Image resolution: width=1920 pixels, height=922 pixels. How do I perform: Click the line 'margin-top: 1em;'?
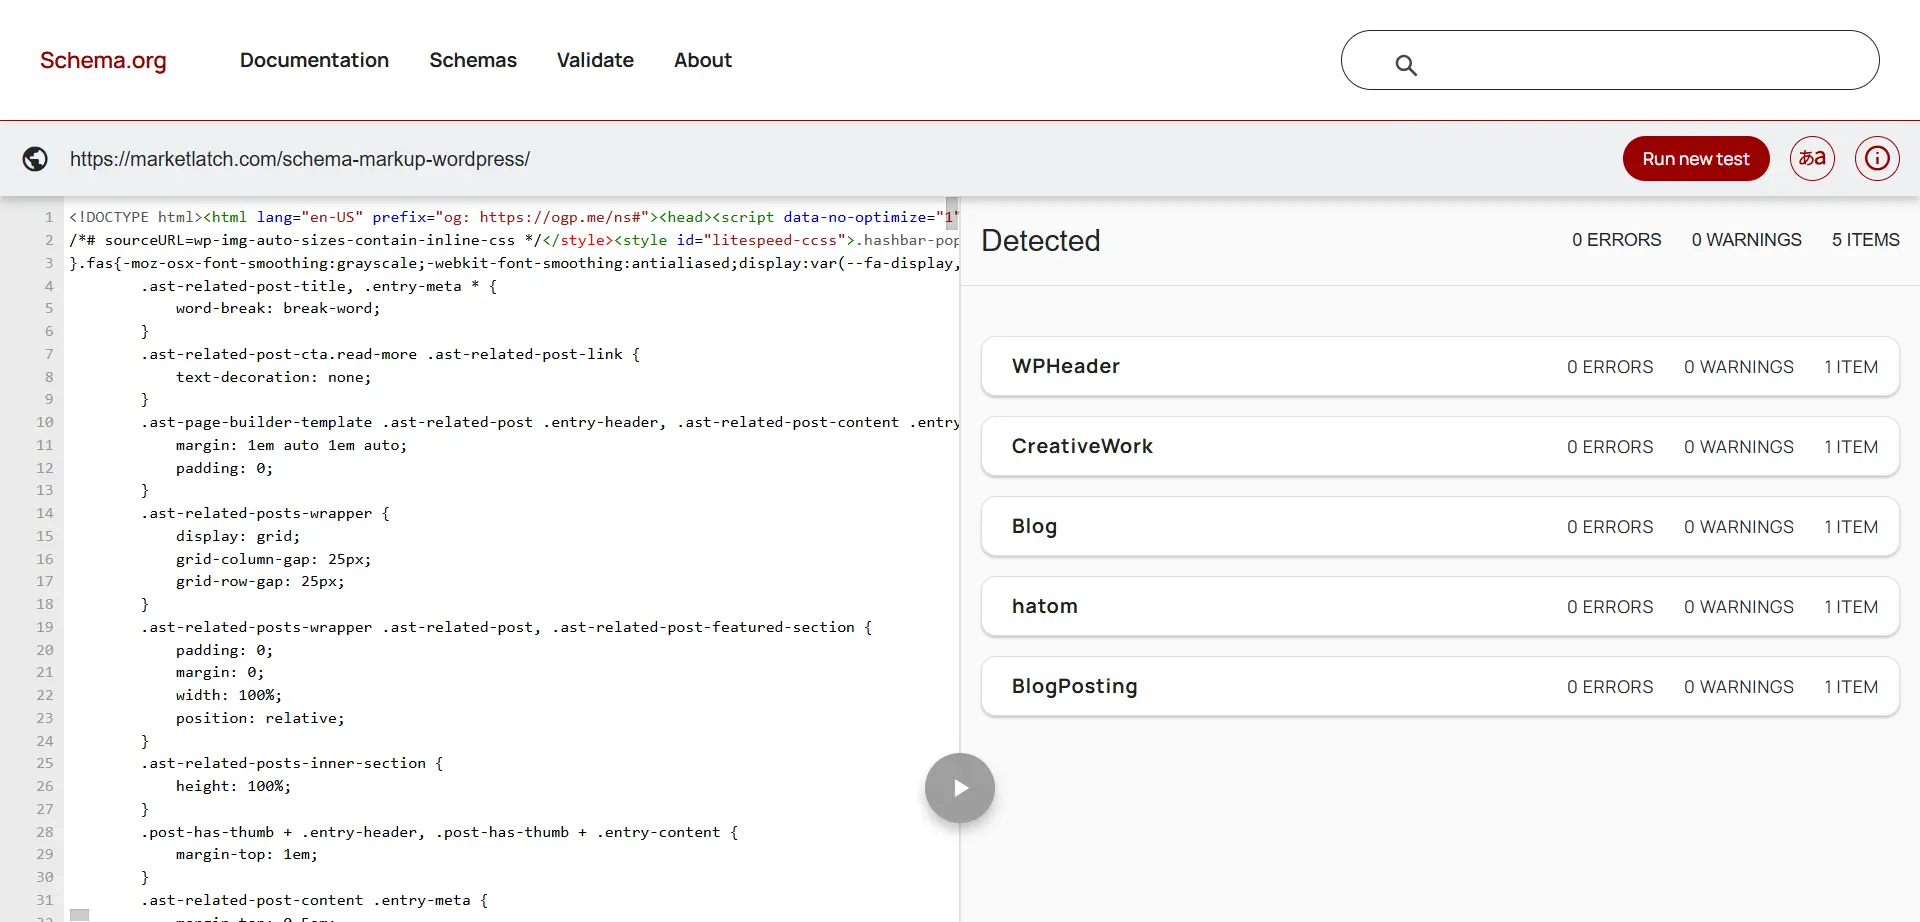(x=247, y=854)
